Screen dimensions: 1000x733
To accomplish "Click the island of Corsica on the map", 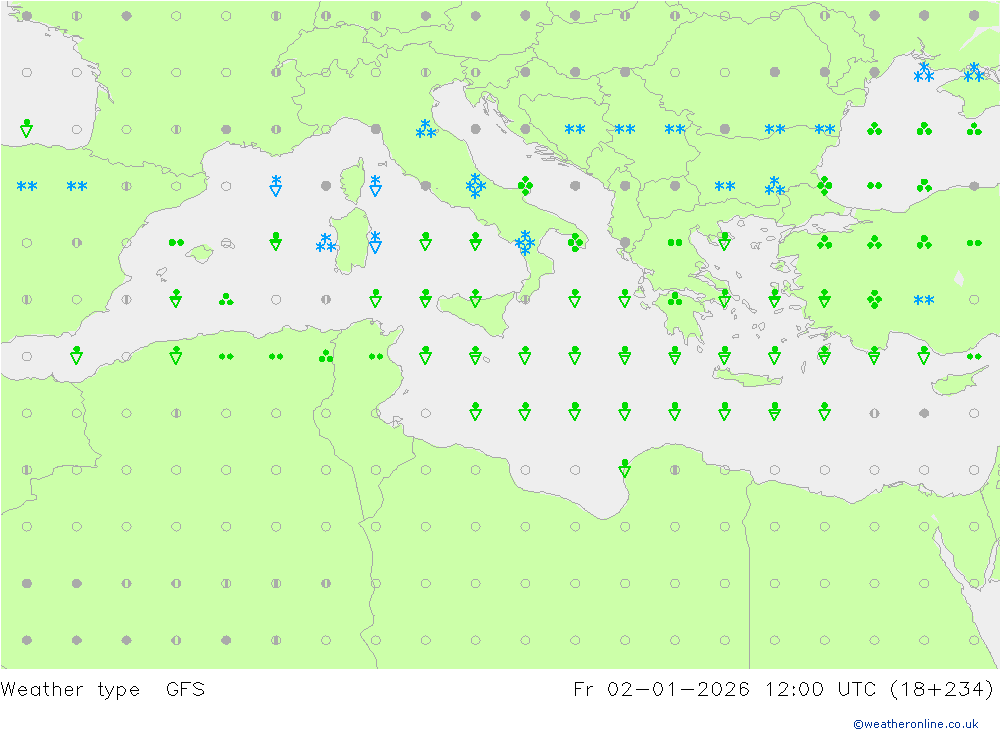I will pyautogui.click(x=350, y=185).
